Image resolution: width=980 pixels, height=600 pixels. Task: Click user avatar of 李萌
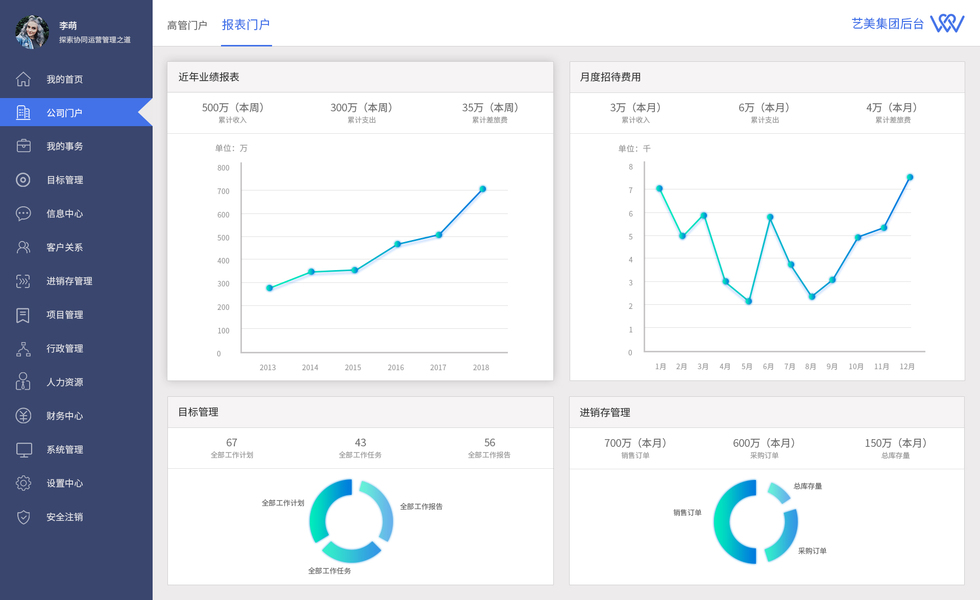[32, 32]
